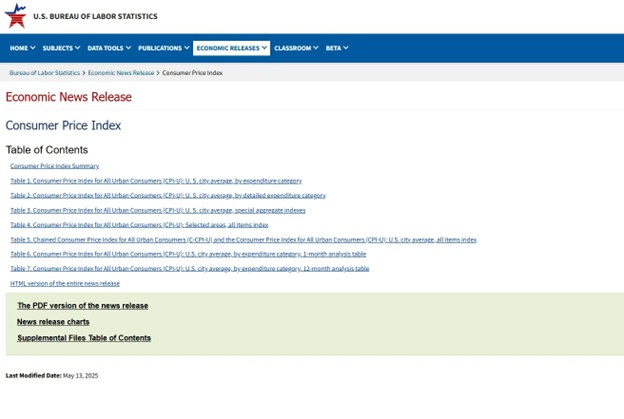
Task: Expand the chevron next to Data Tools
Action: coord(128,48)
